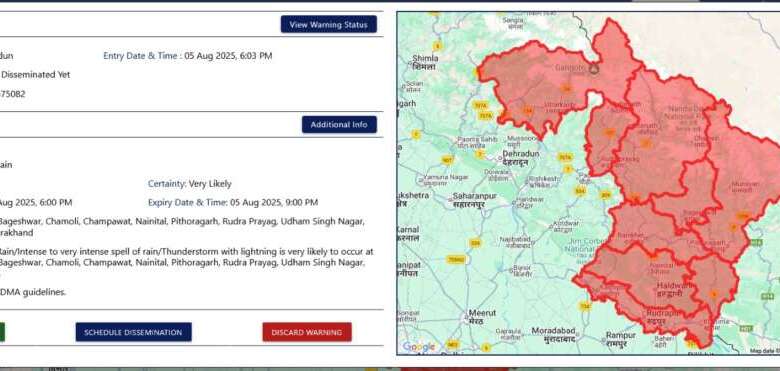Click the Meerut city label on map

tap(482, 317)
